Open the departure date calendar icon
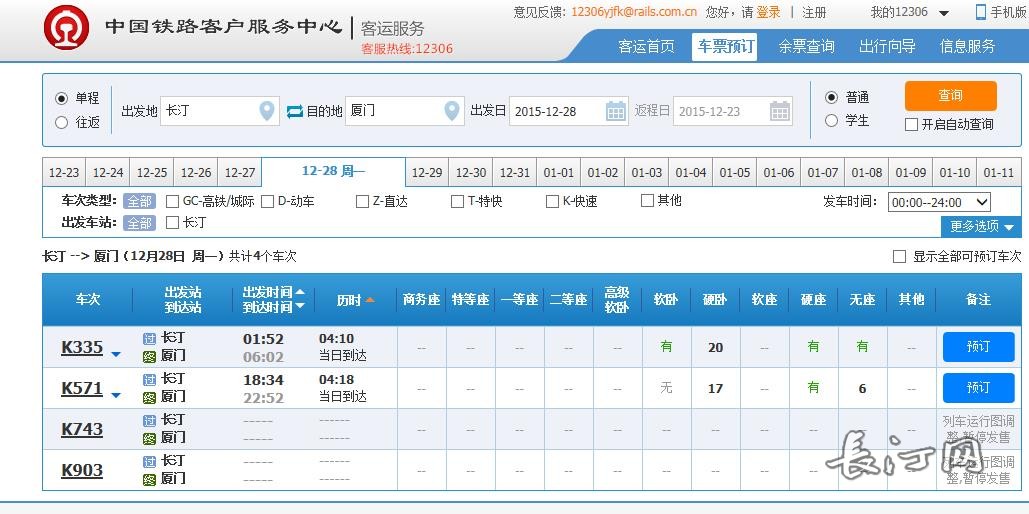The width and height of the screenshot is (1029, 514). [616, 111]
